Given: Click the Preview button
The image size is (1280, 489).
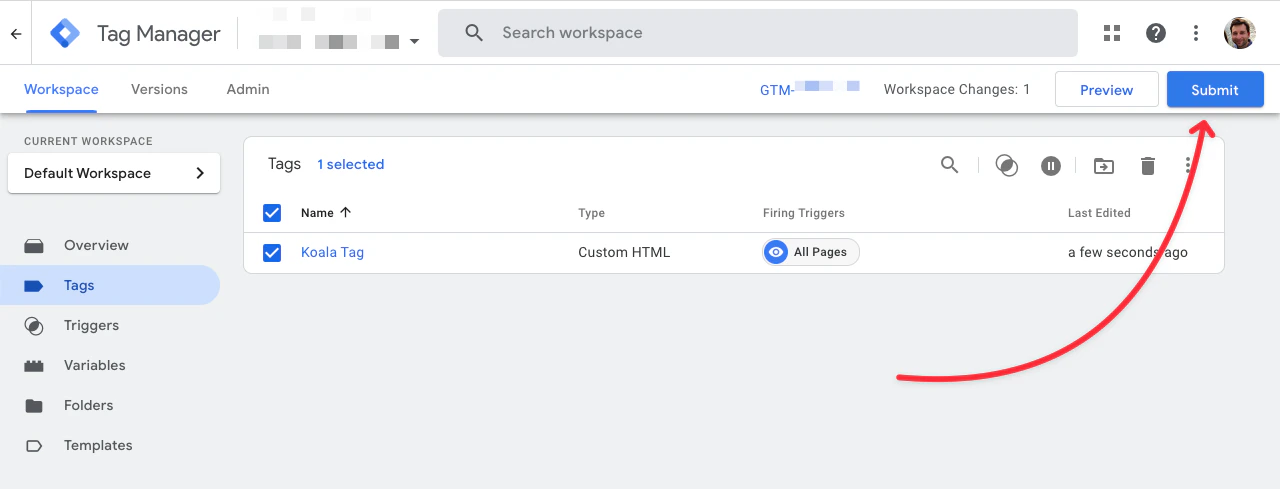Looking at the screenshot, I should tap(1107, 89).
